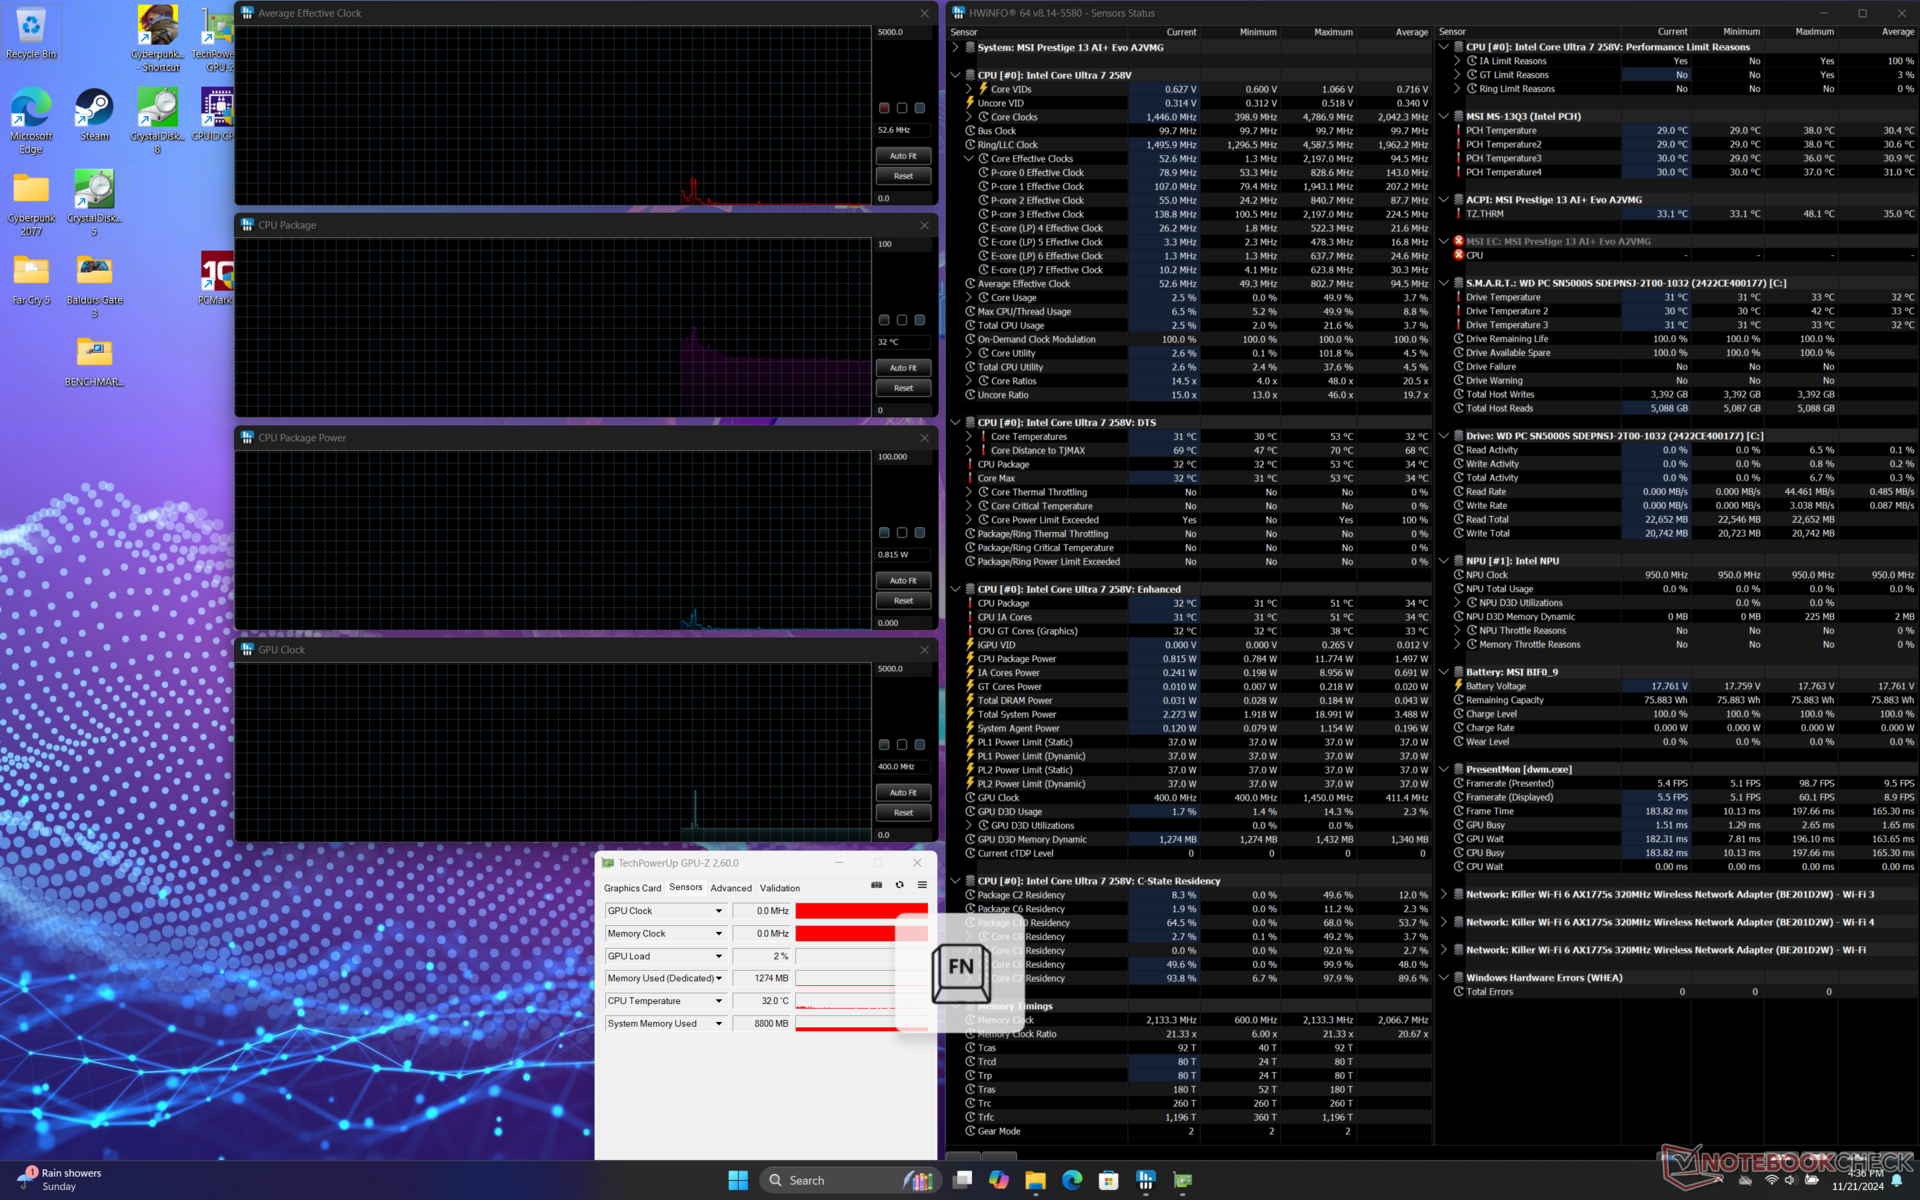Collapse the Core Effective Clocks tree row
1920x1200 pixels.
(968, 159)
